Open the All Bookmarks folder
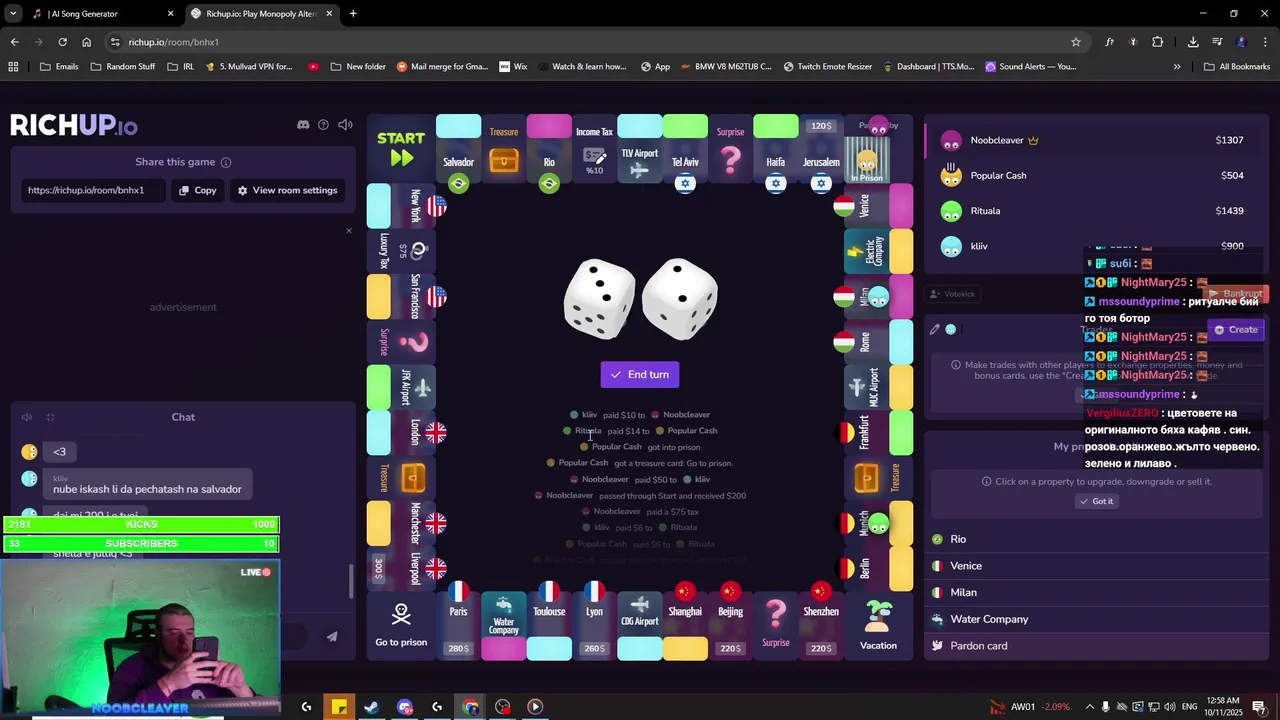 [1237, 67]
